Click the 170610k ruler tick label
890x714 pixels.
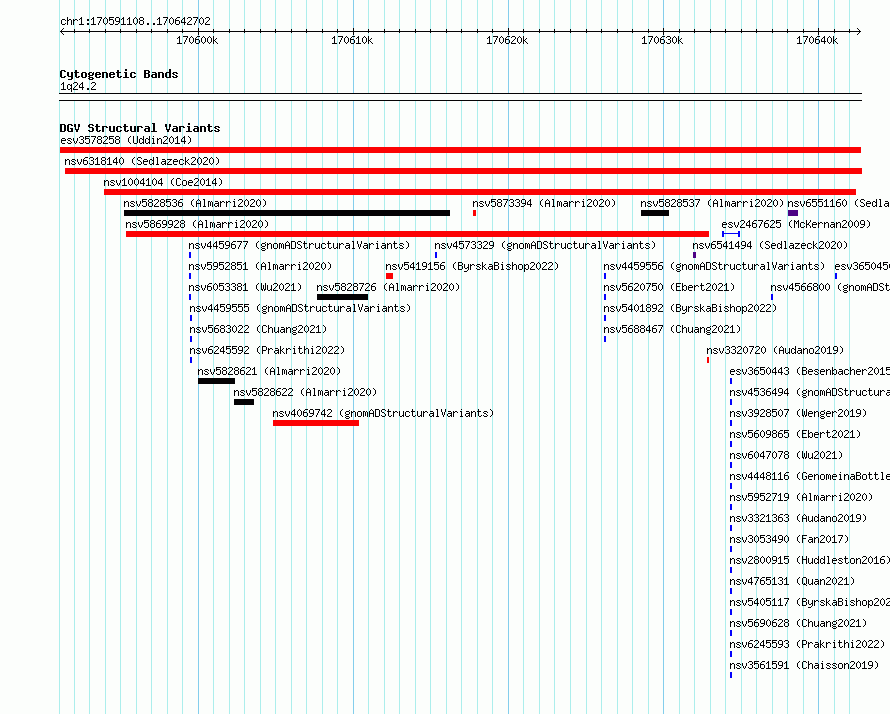coord(352,40)
